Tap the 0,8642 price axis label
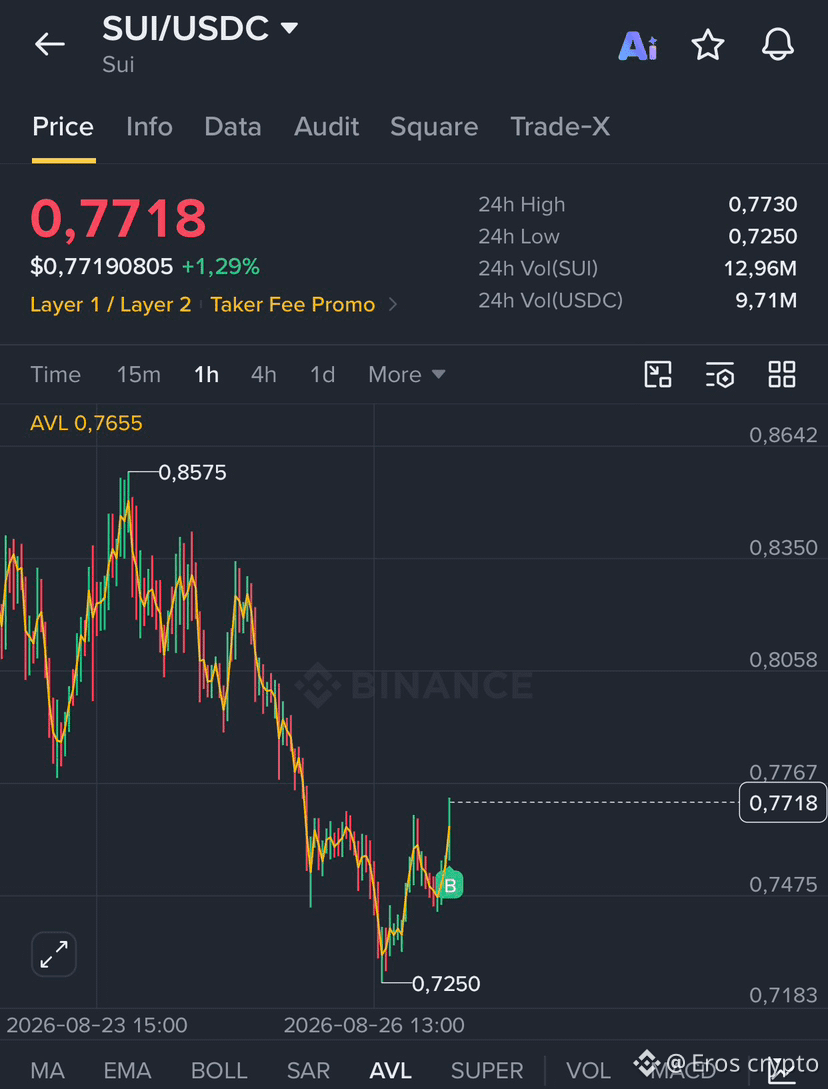This screenshot has height=1089, width=828. pyautogui.click(x=784, y=435)
